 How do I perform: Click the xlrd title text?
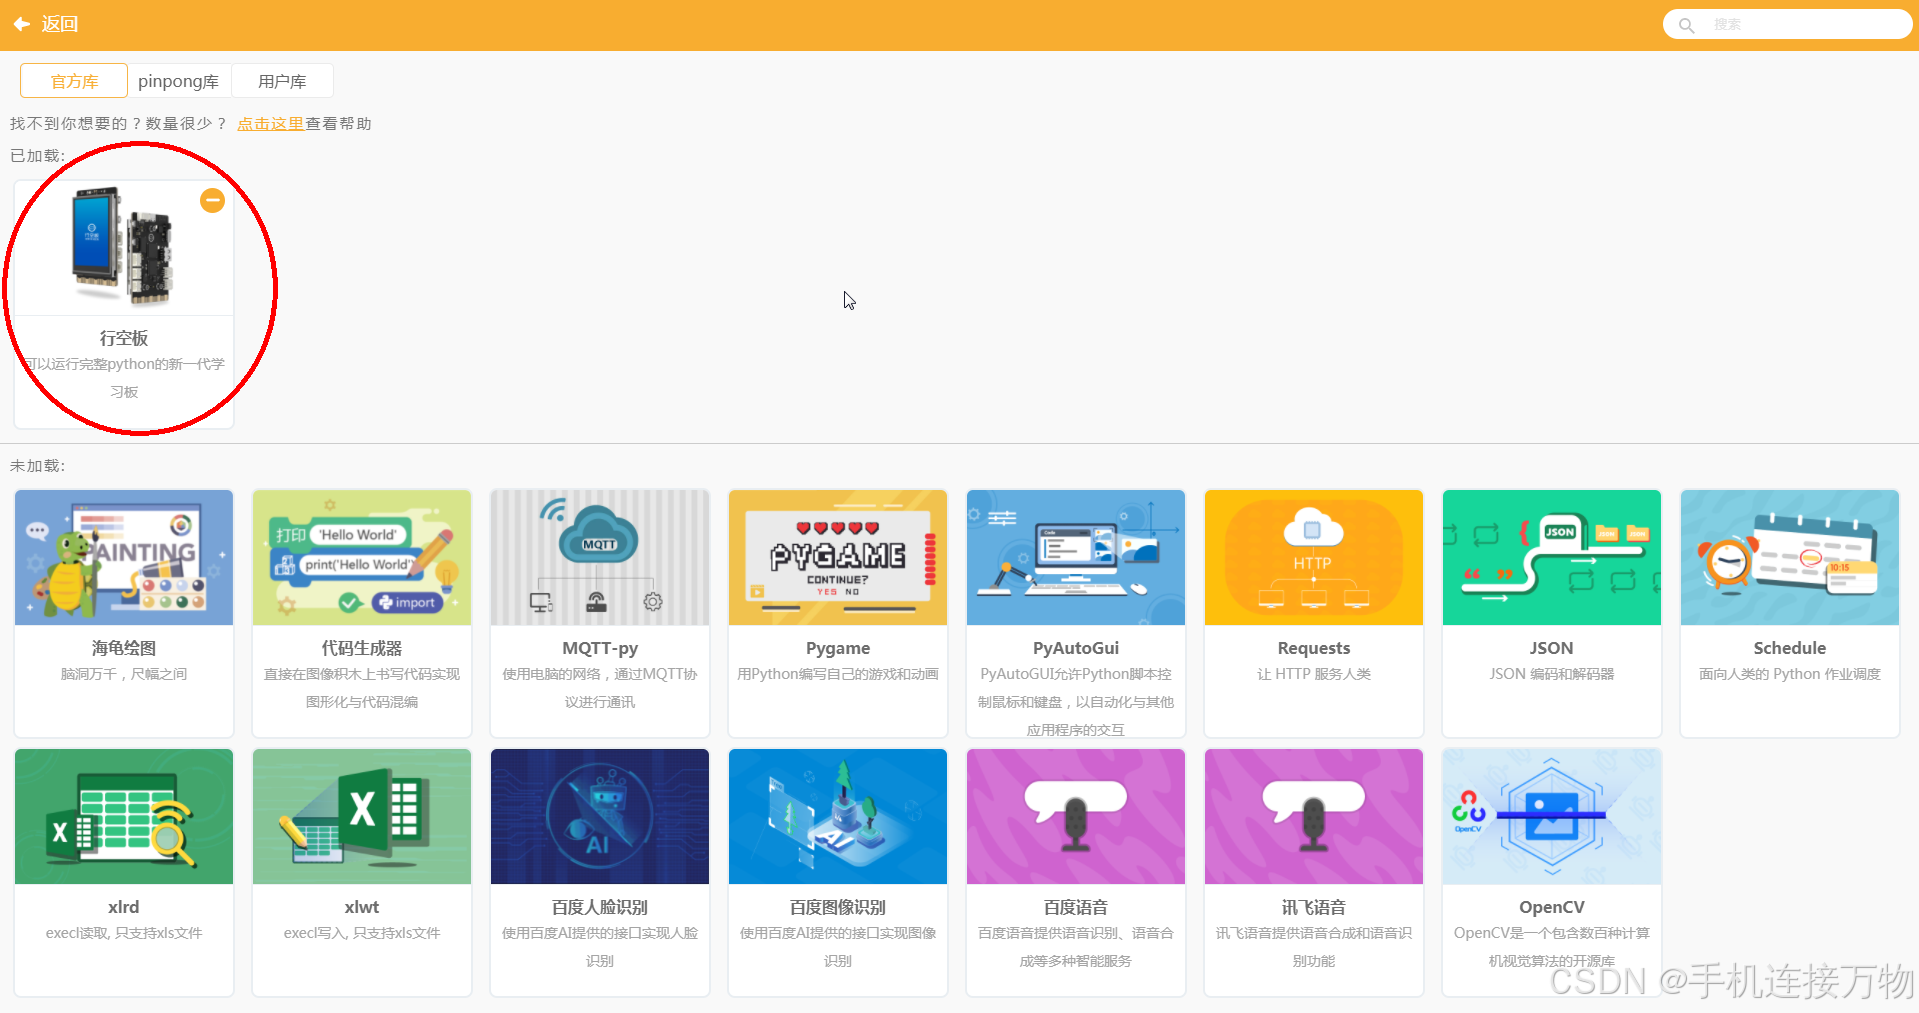124,907
